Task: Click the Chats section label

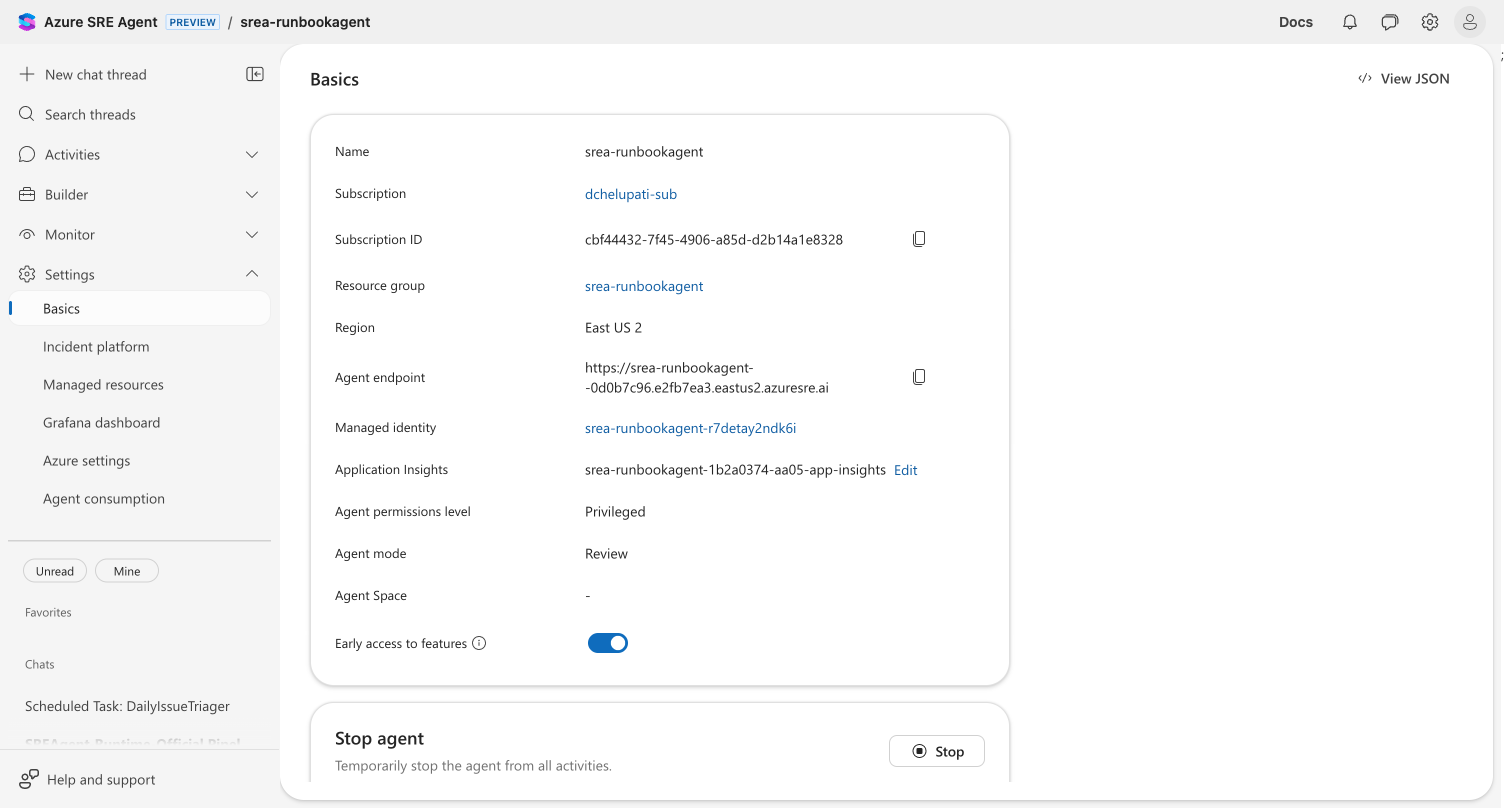Action: (40, 664)
